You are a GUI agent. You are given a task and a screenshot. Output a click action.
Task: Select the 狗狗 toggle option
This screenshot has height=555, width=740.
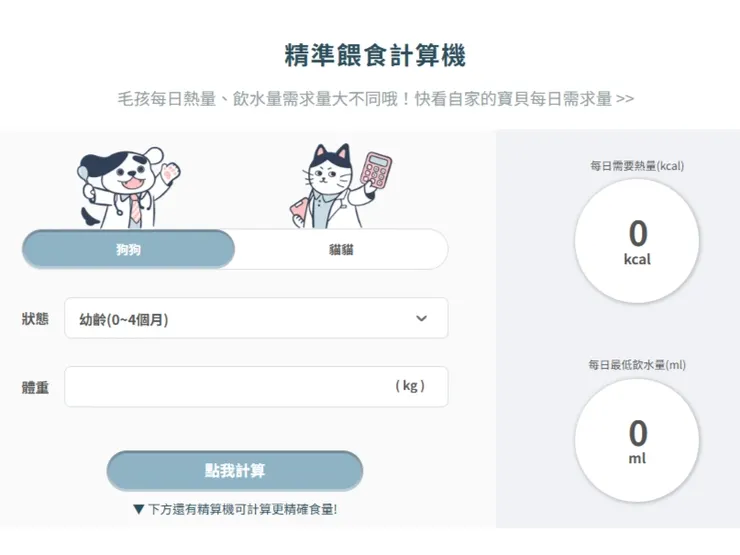[128, 249]
